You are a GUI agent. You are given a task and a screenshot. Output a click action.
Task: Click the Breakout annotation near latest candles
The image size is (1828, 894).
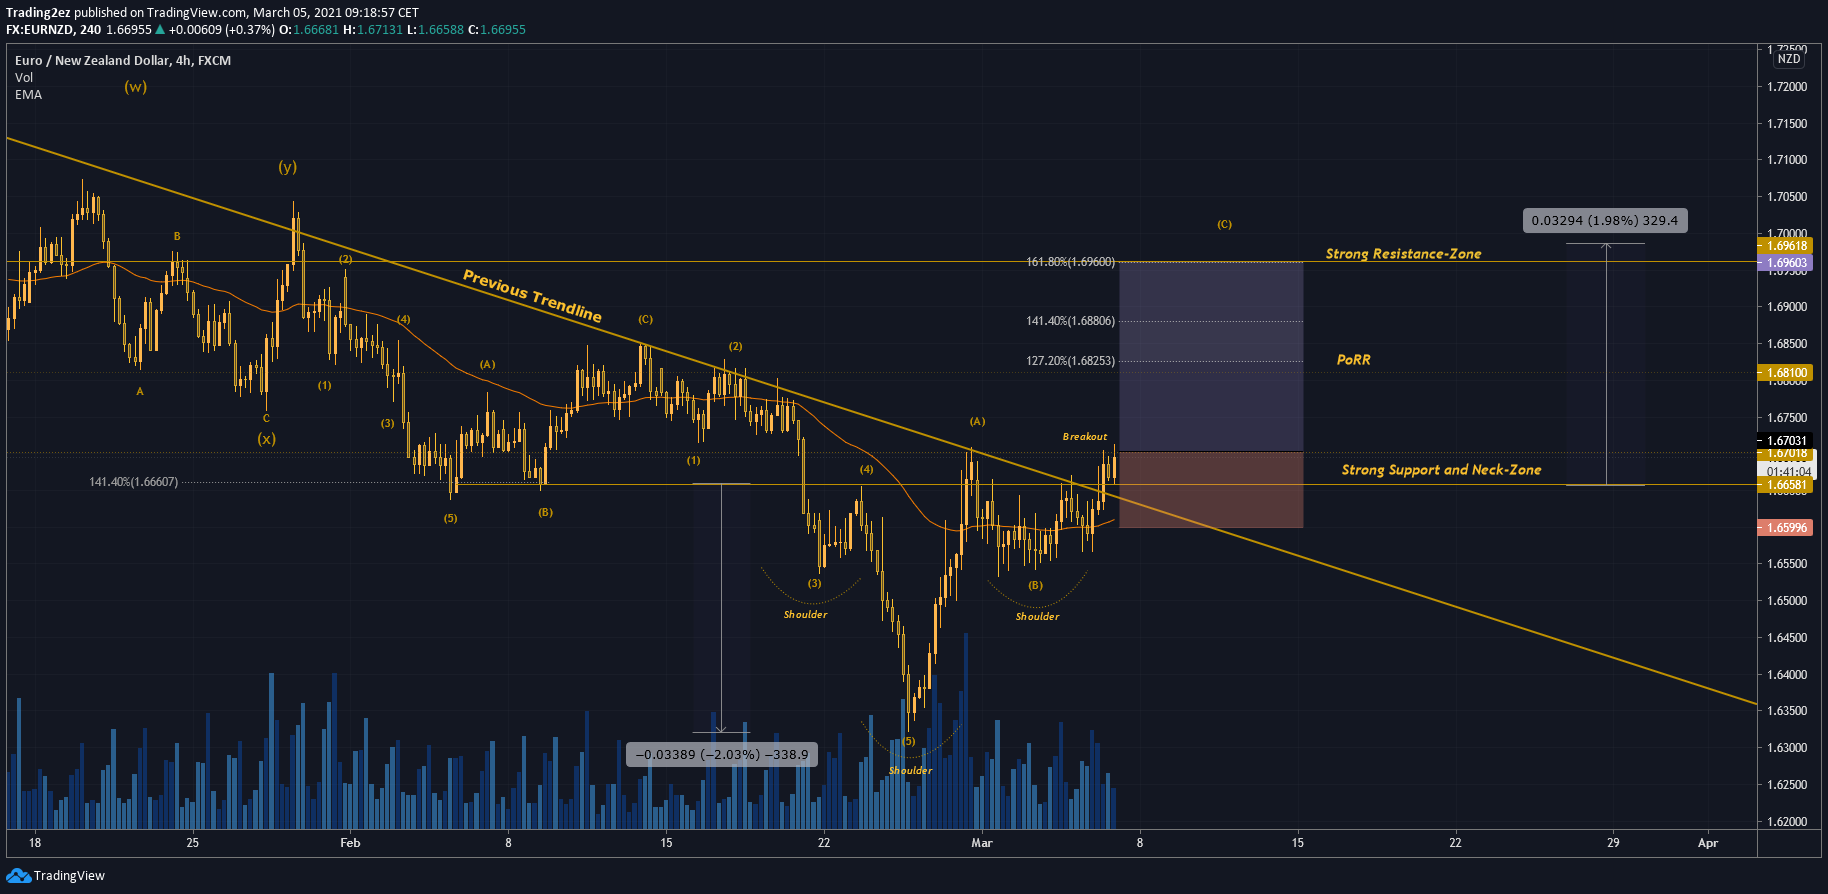(x=1085, y=437)
